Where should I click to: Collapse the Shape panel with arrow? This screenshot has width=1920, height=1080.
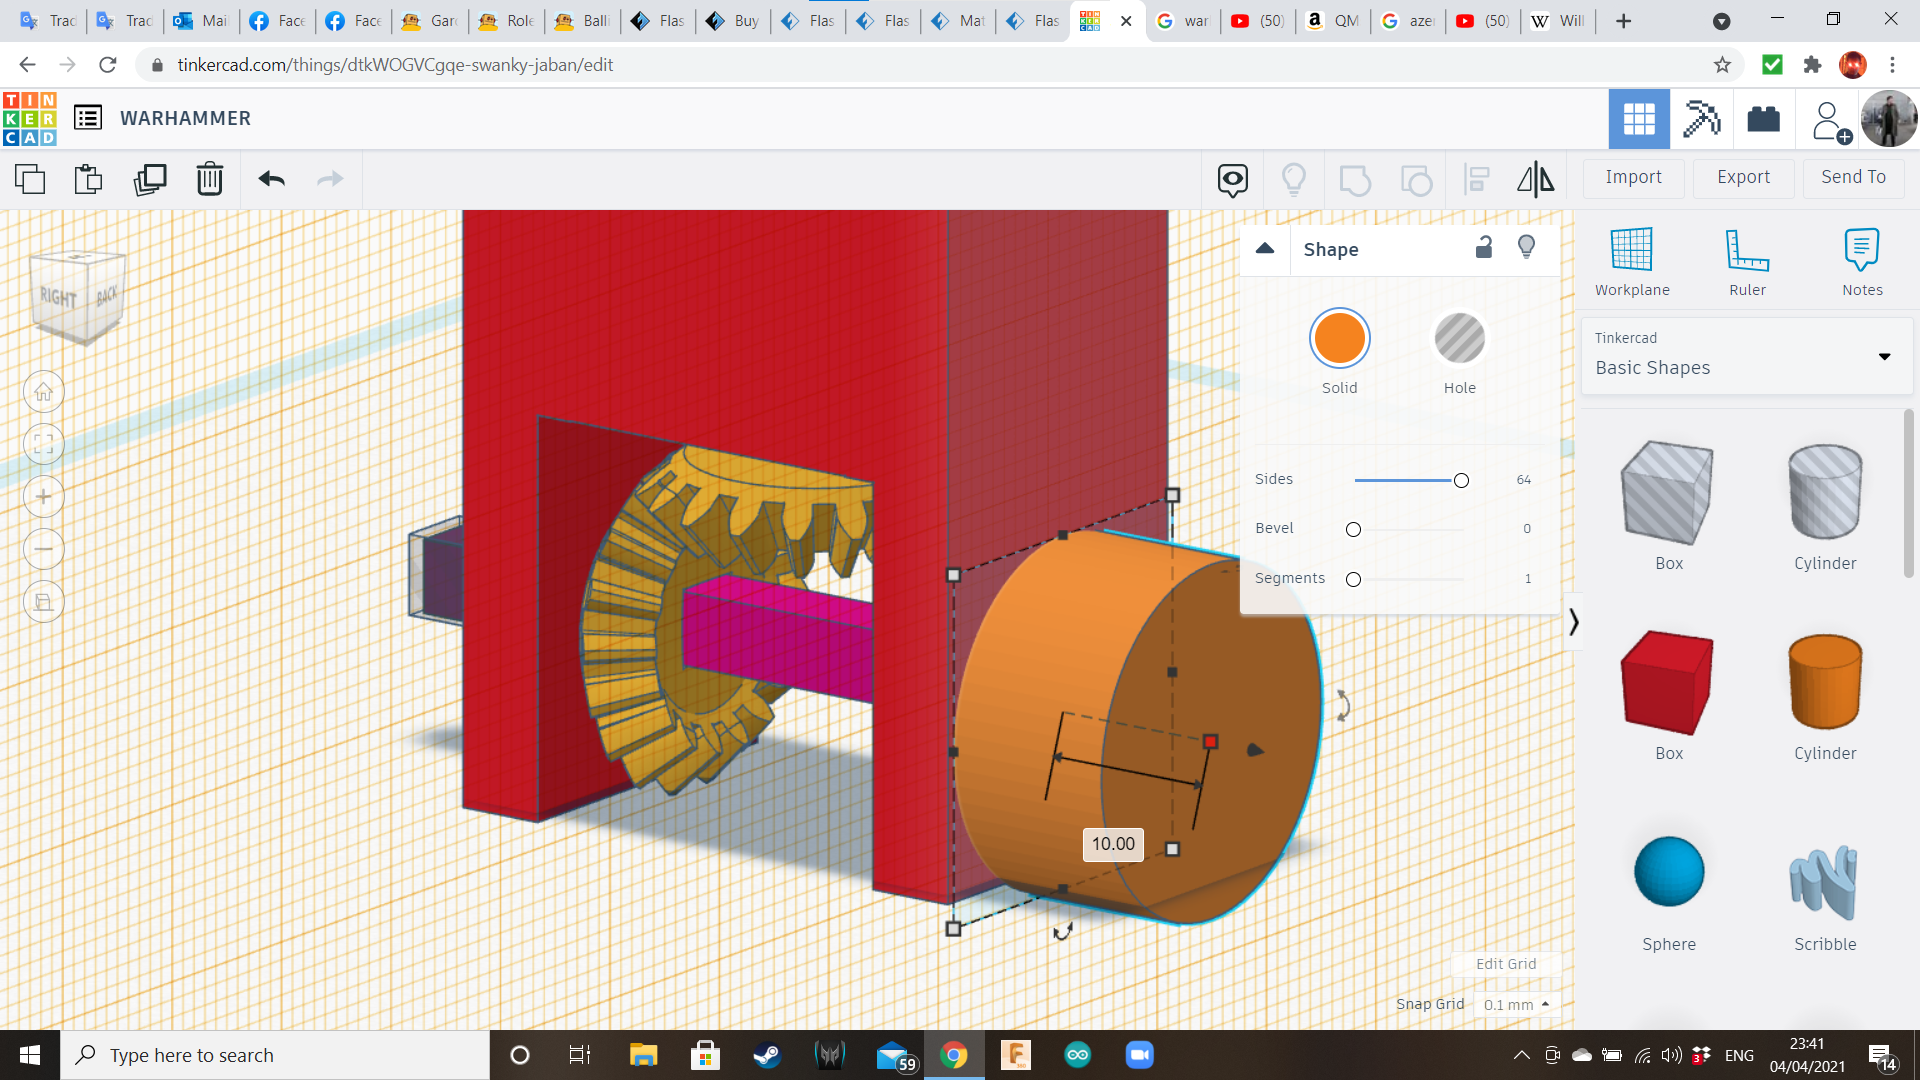1265,249
